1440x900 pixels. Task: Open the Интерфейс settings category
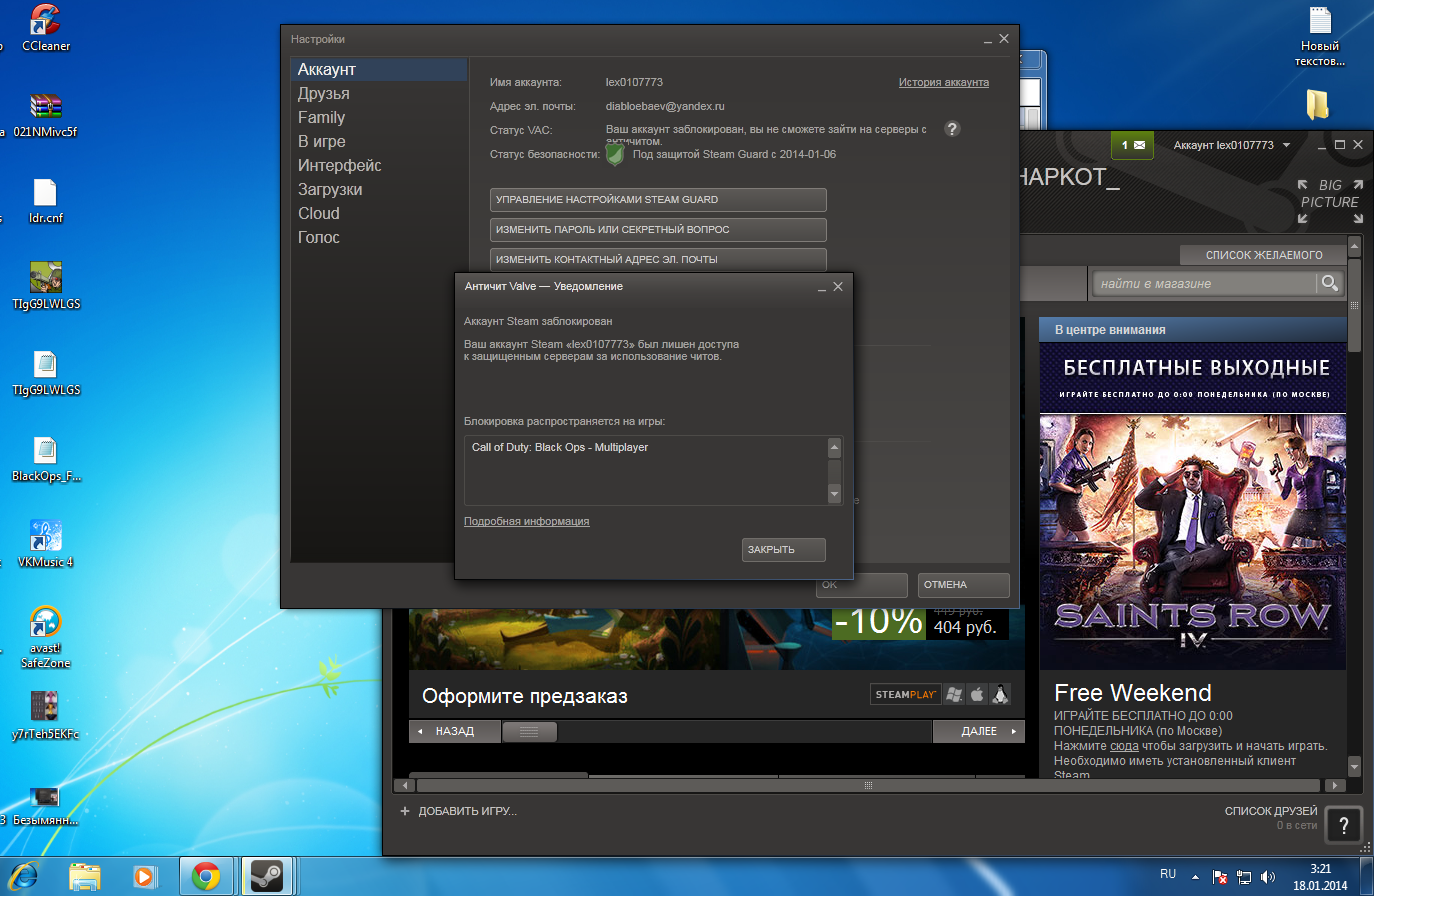379,165
